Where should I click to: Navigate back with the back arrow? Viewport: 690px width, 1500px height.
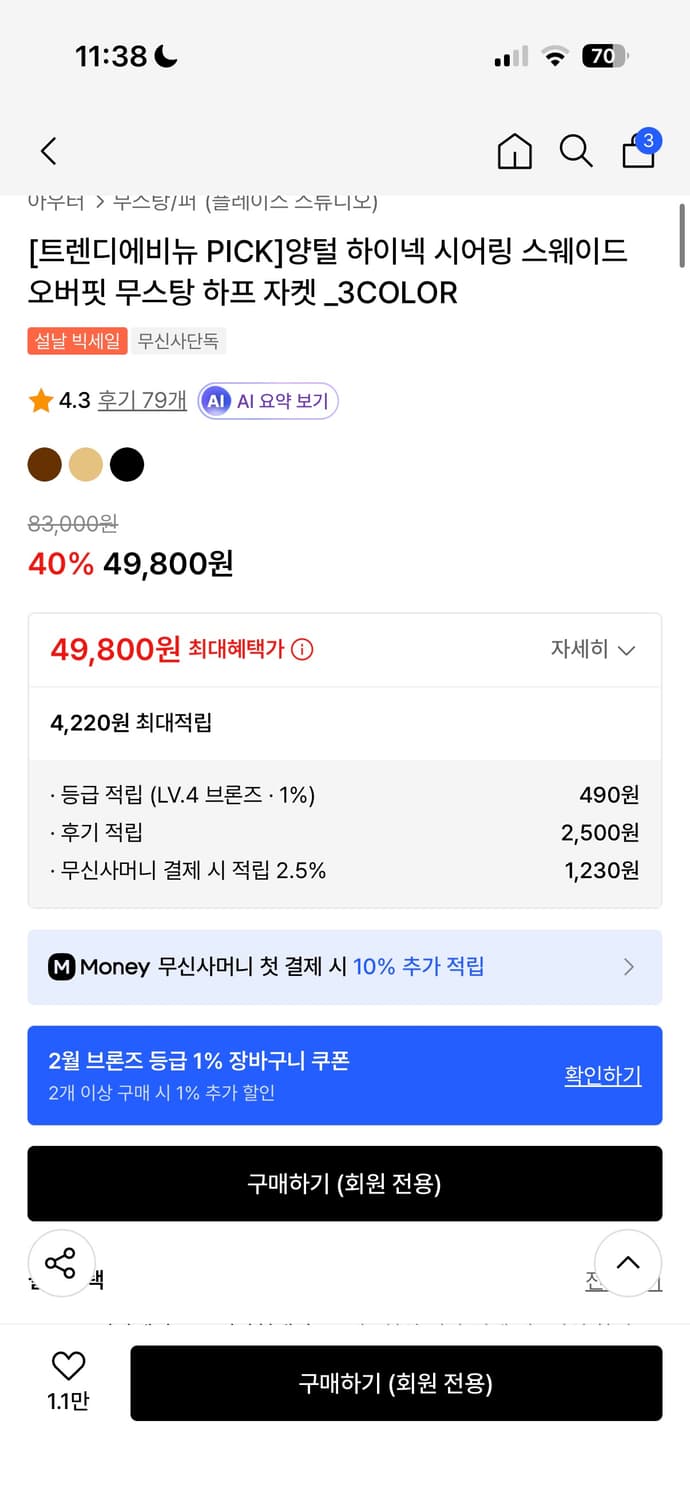47,151
